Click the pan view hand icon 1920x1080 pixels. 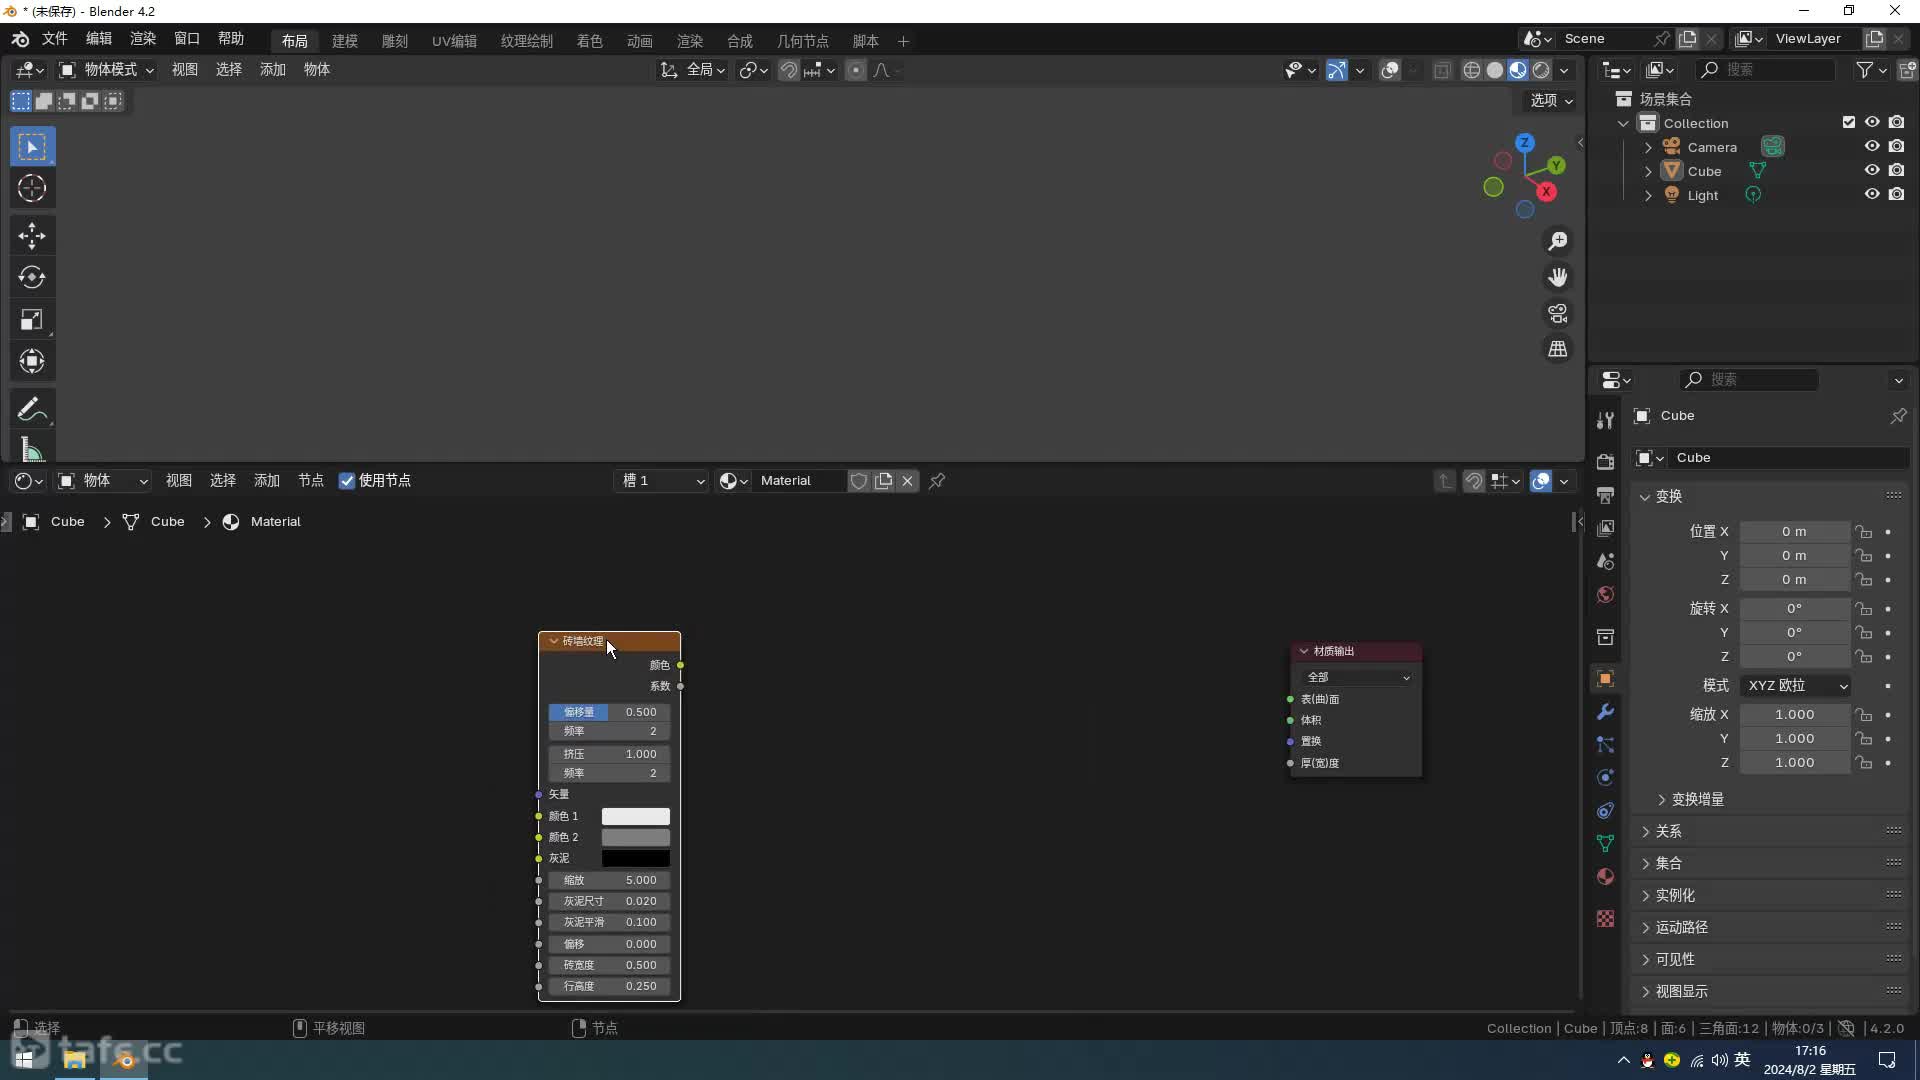click(x=1558, y=278)
